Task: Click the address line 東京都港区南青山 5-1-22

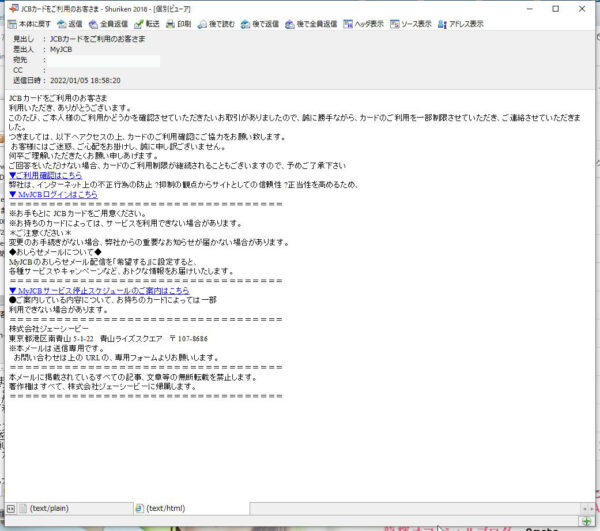Action: 51,339
